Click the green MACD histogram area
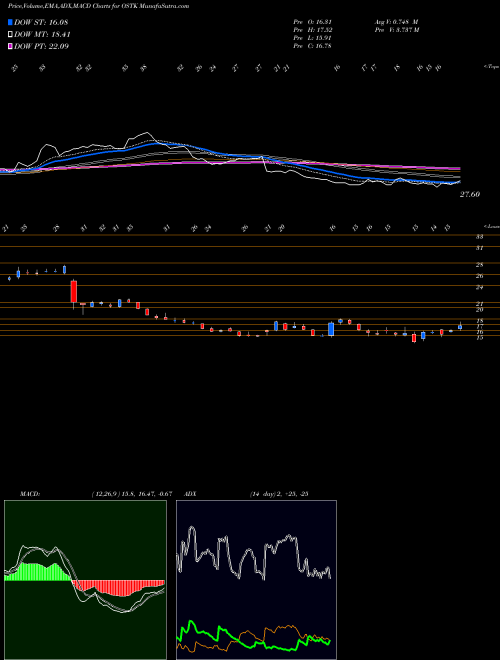This screenshot has width=500, height=660. (x=38, y=572)
